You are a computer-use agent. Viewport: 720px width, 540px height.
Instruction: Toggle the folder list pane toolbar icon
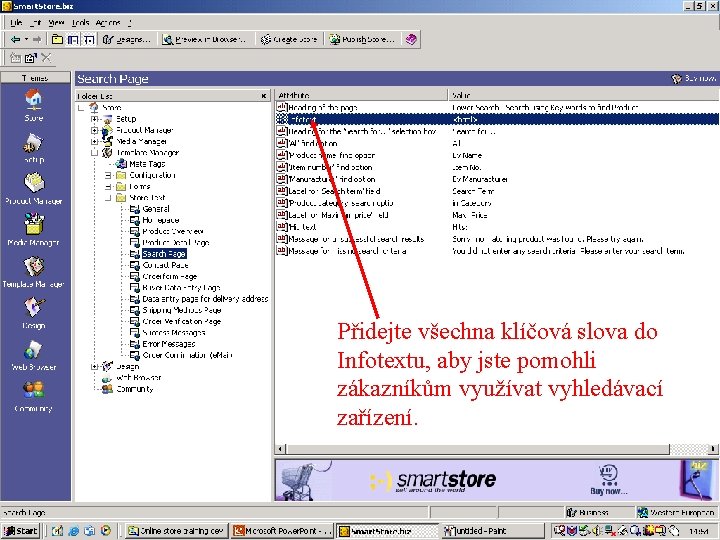(x=73, y=39)
